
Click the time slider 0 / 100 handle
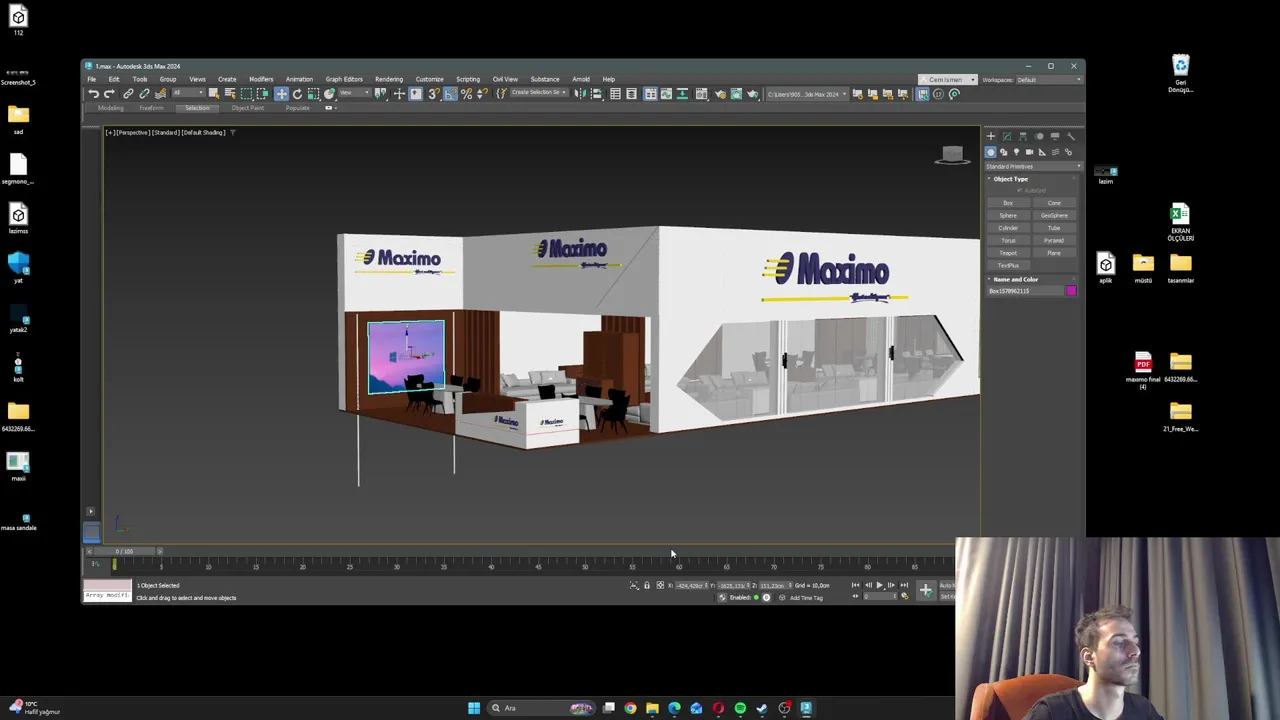124,551
